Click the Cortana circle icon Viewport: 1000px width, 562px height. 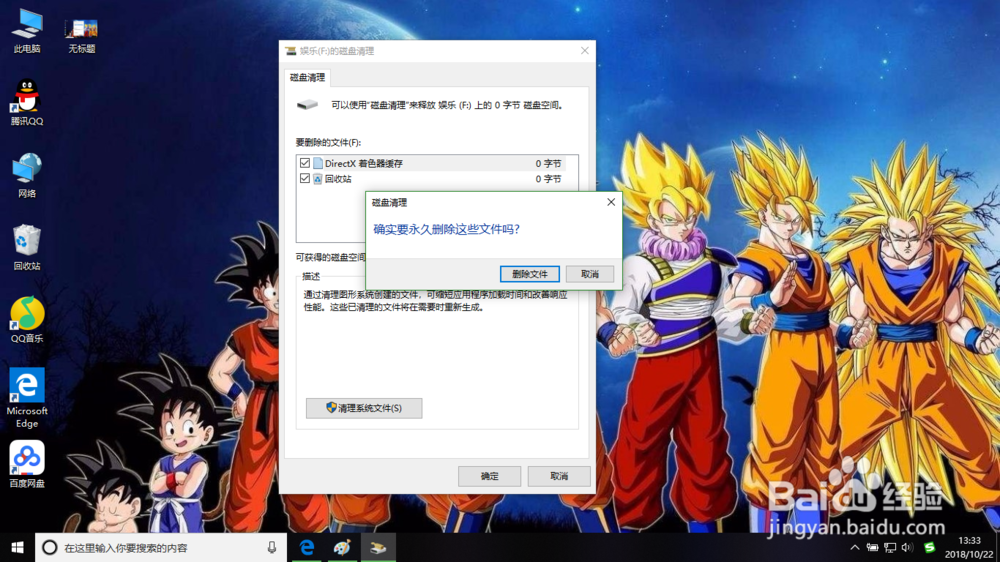coord(50,547)
